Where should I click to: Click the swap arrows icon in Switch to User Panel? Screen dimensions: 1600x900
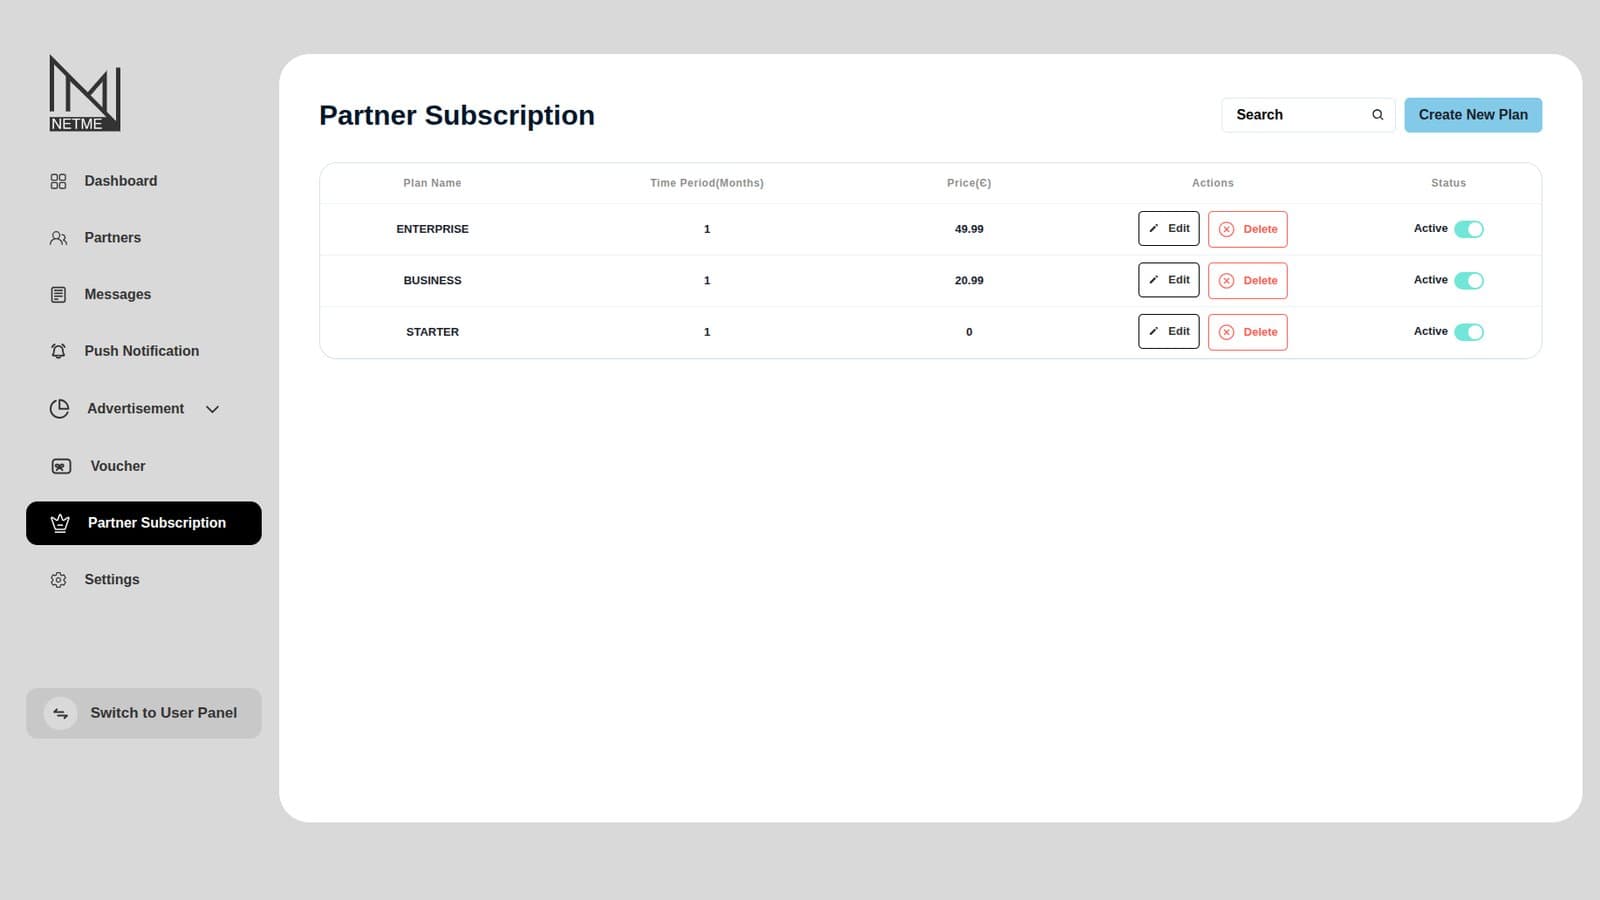(61, 713)
